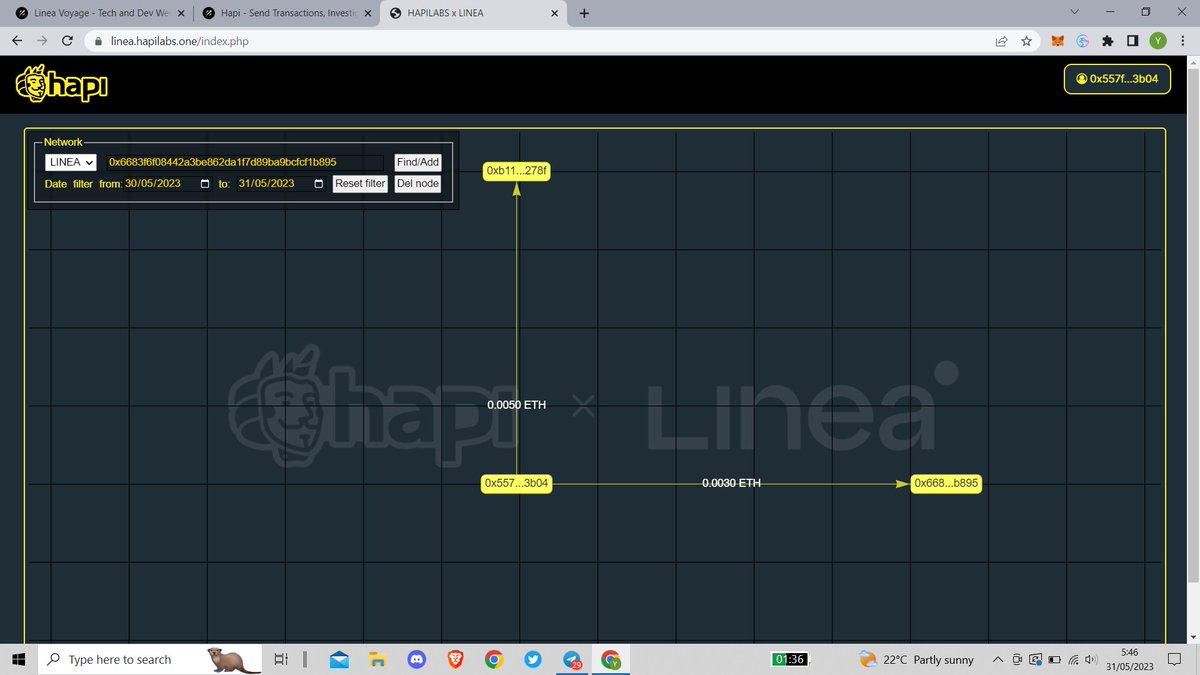This screenshot has width=1200, height=675.
Task: Open the calendar picker for 'from' date
Action: point(206,184)
